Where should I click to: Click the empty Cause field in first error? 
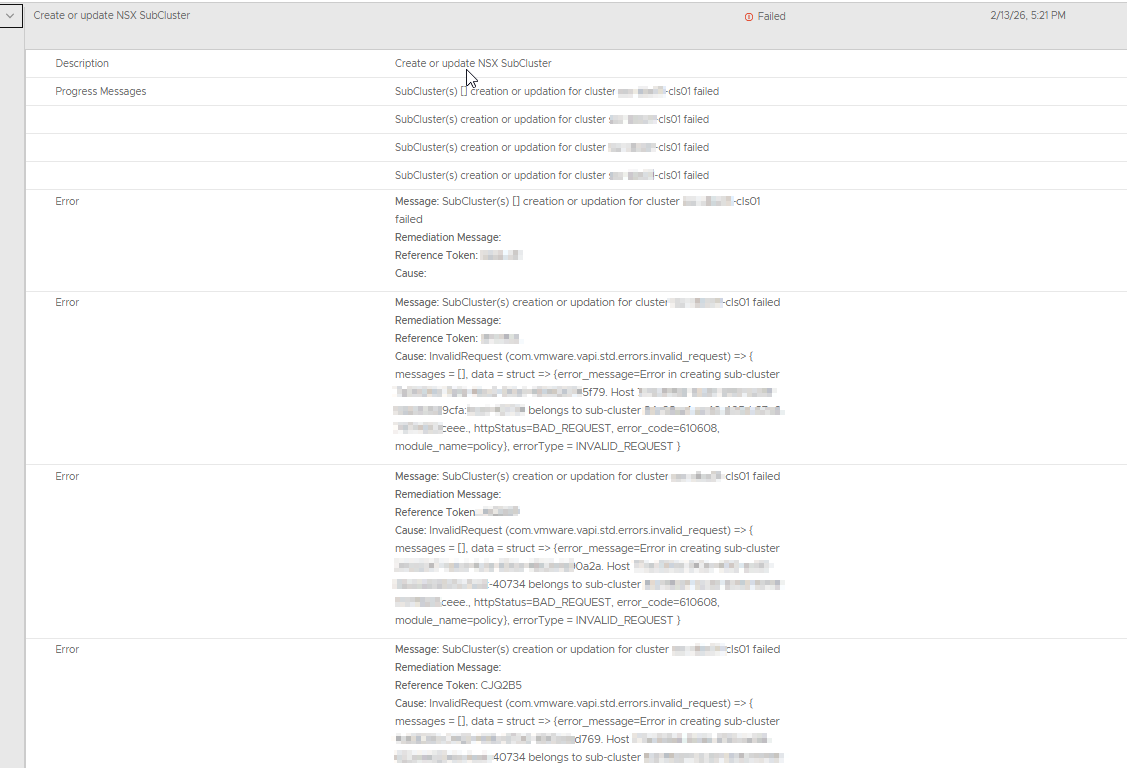[x=411, y=274]
